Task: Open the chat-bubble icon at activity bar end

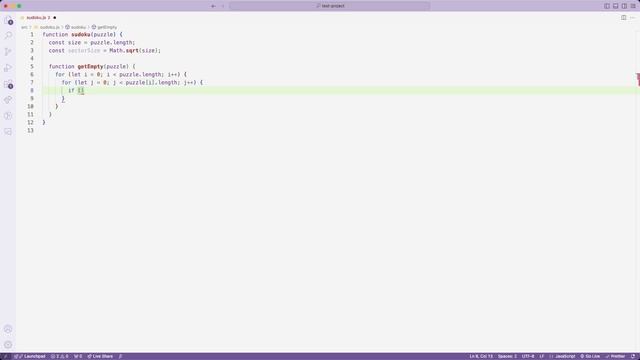Action: pos(8,131)
